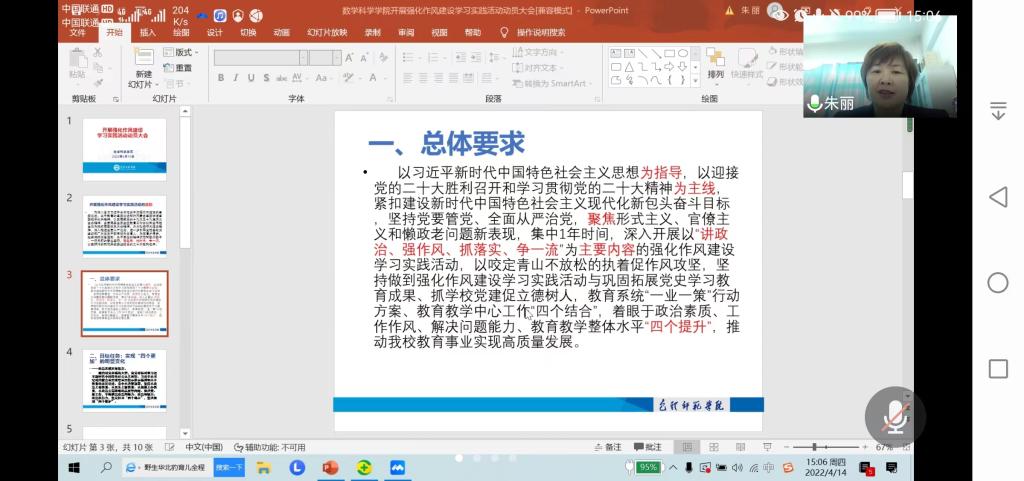Toggle Italic text formatting
1024x481 pixels.
pyautogui.click(x=237, y=78)
